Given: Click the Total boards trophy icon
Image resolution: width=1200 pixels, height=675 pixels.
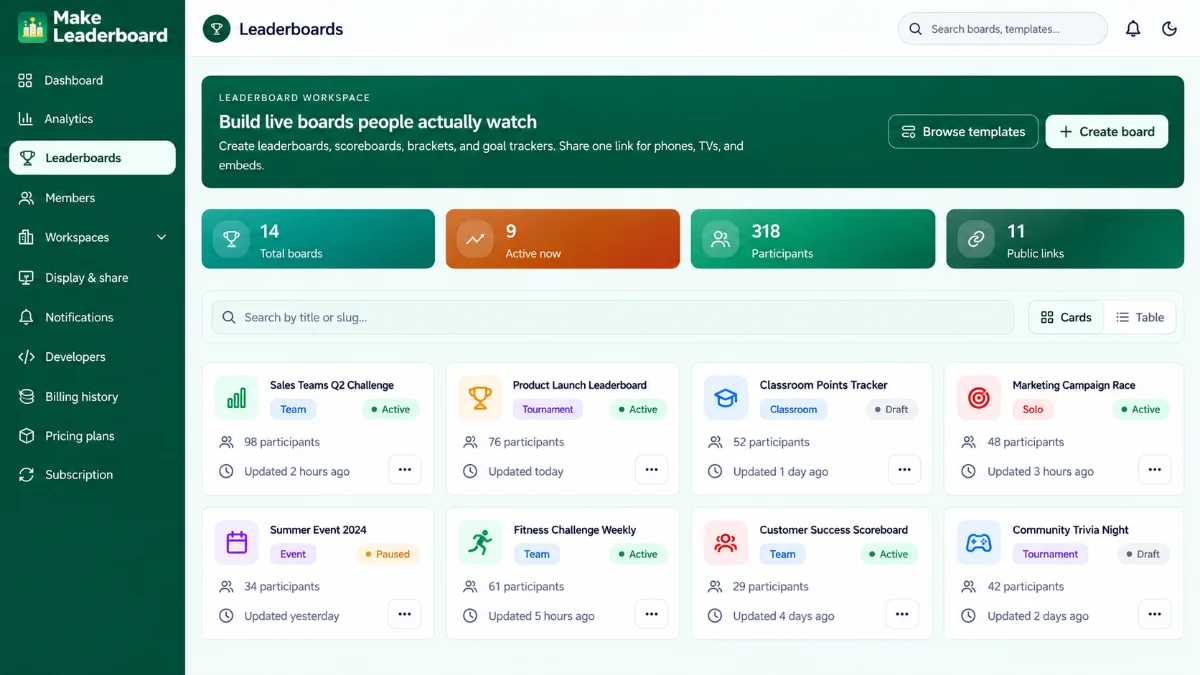Looking at the screenshot, I should pos(231,239).
